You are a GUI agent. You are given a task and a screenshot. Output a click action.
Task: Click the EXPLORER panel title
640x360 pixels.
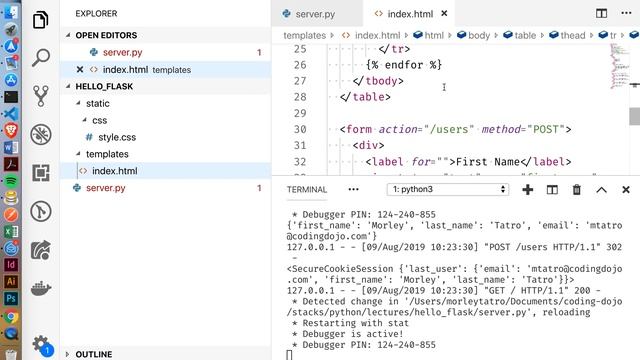96,13
